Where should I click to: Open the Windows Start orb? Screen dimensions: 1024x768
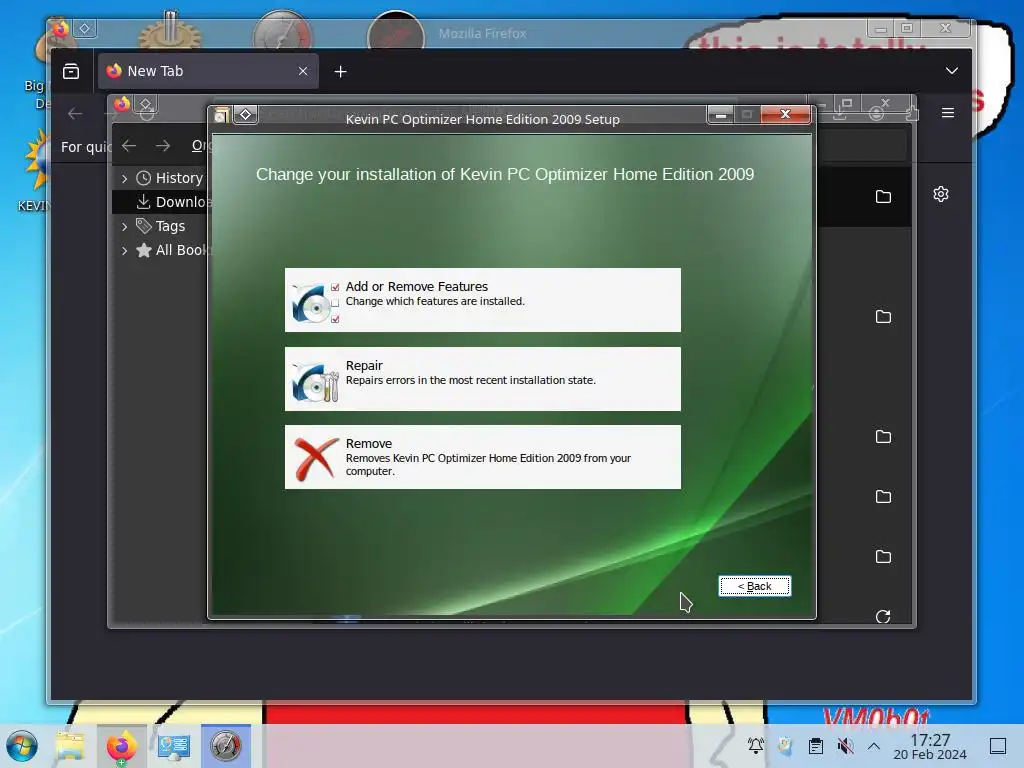click(x=22, y=746)
